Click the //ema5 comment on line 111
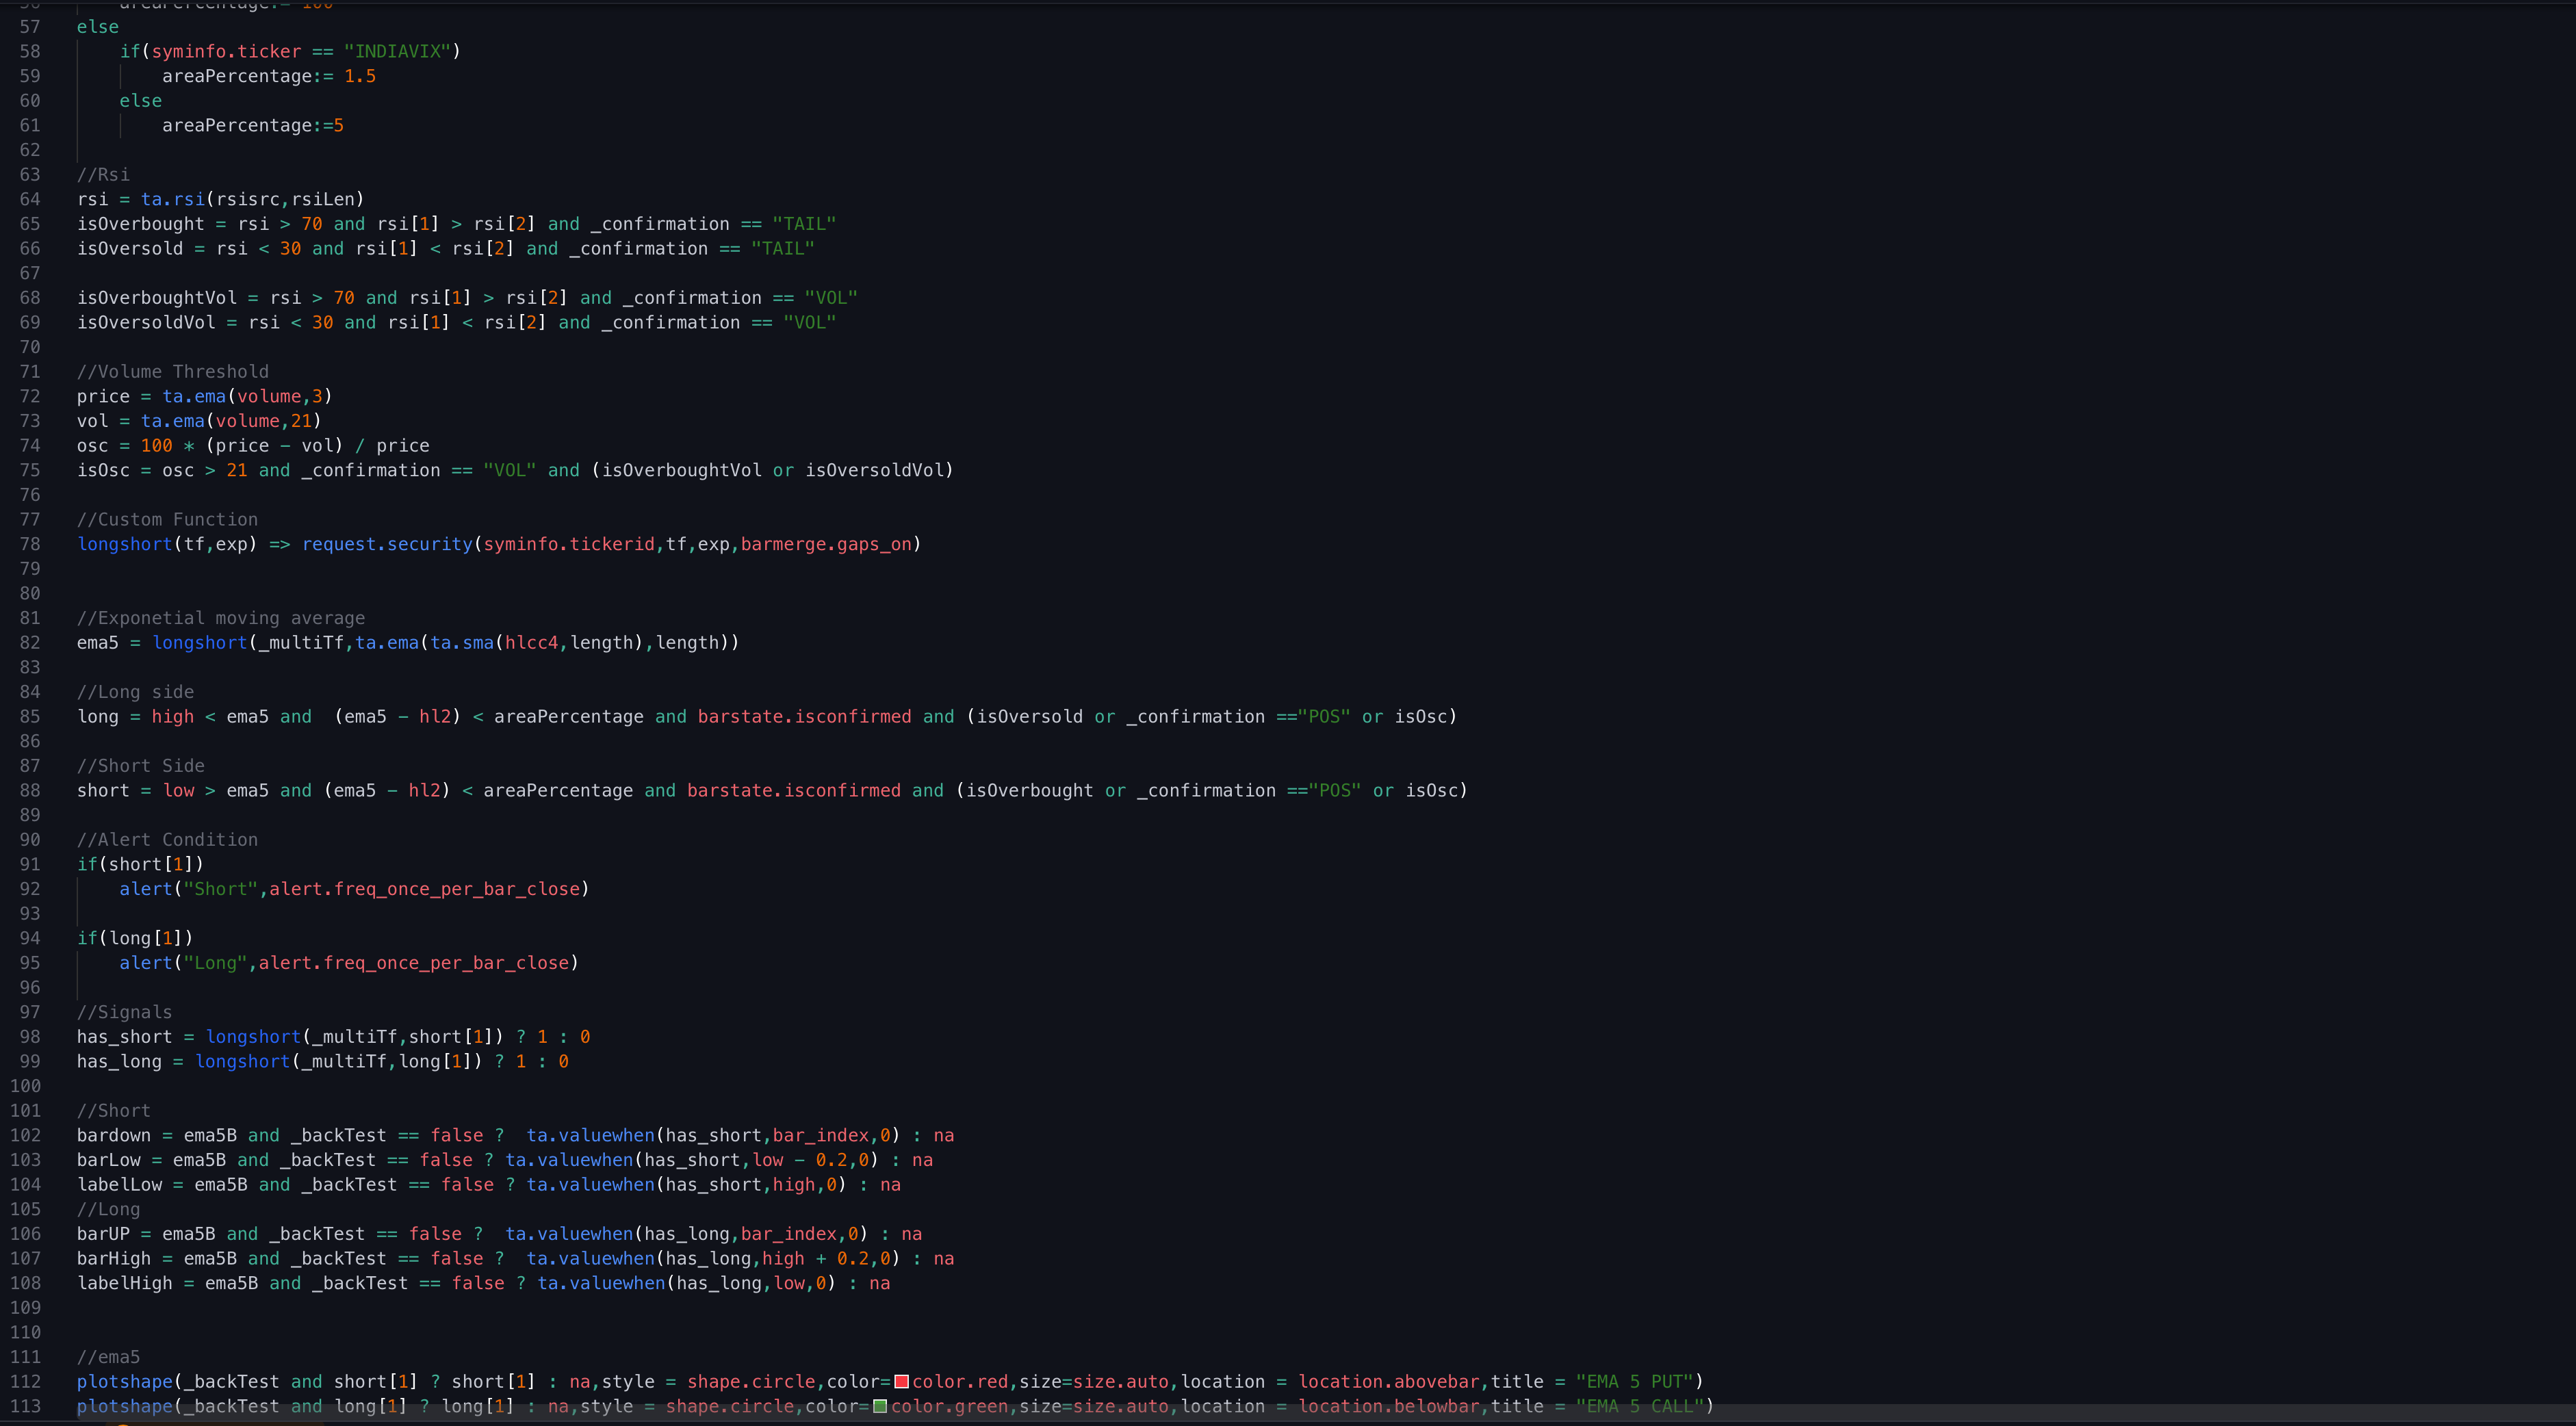The image size is (2576, 1426). (109, 1357)
